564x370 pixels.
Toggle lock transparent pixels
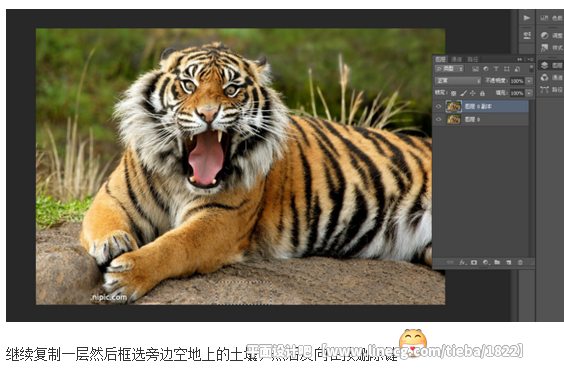click(454, 93)
